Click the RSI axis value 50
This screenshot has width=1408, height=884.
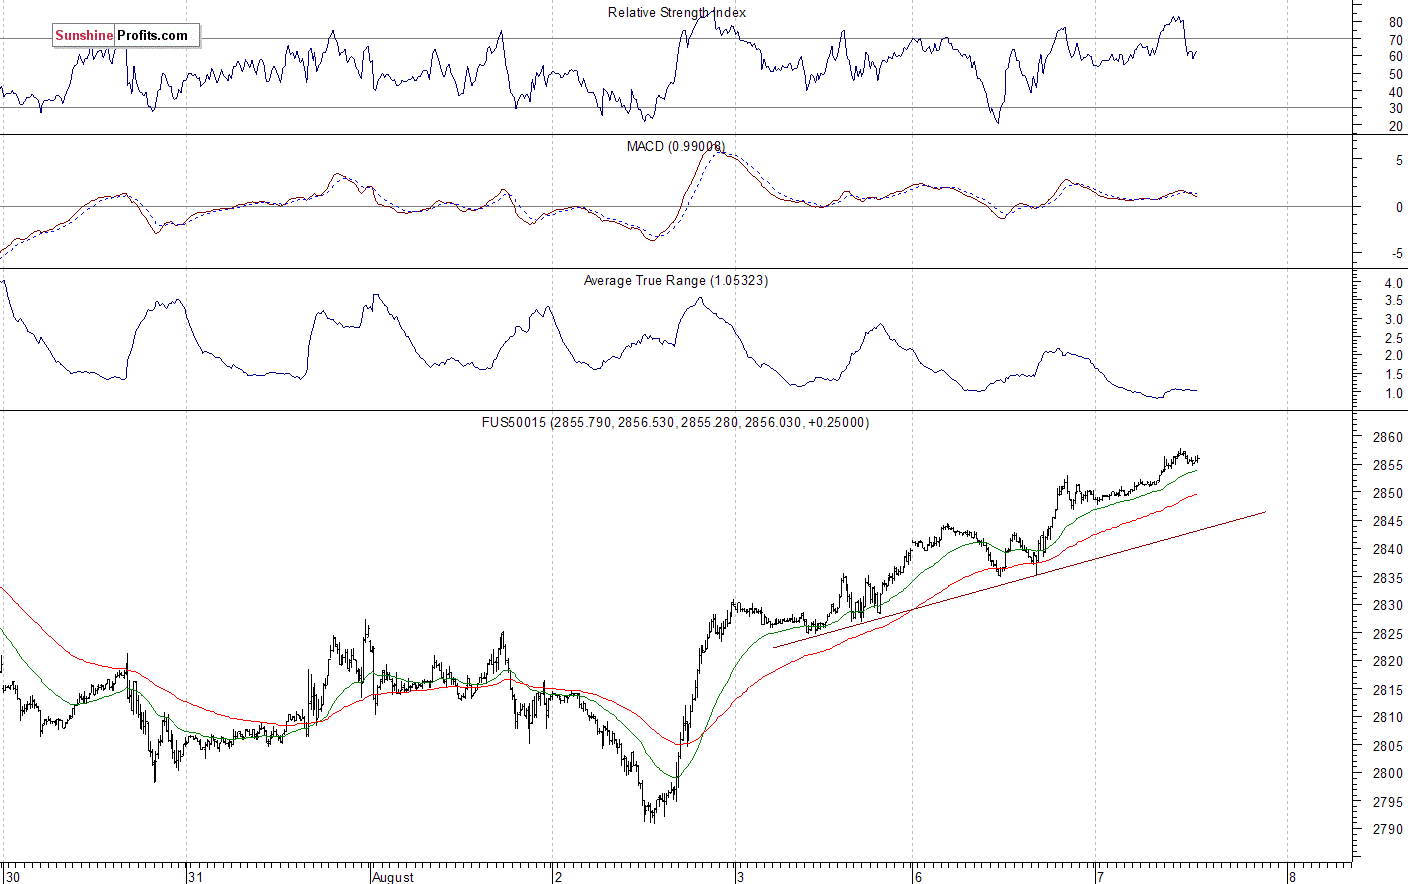1395,74
